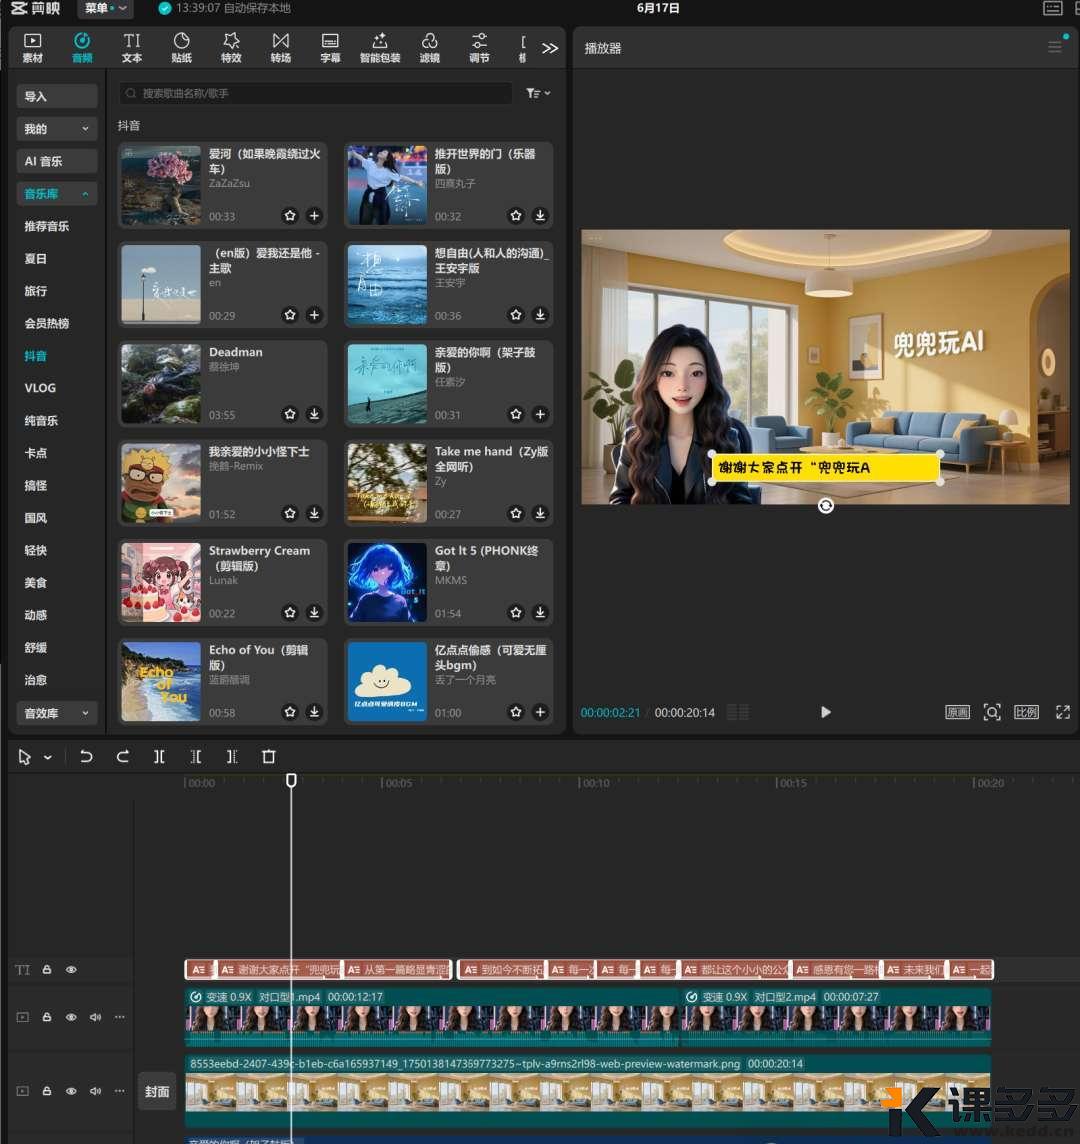Open the 菜单 dropdown menu
Image resolution: width=1080 pixels, height=1144 pixels.
pos(106,8)
